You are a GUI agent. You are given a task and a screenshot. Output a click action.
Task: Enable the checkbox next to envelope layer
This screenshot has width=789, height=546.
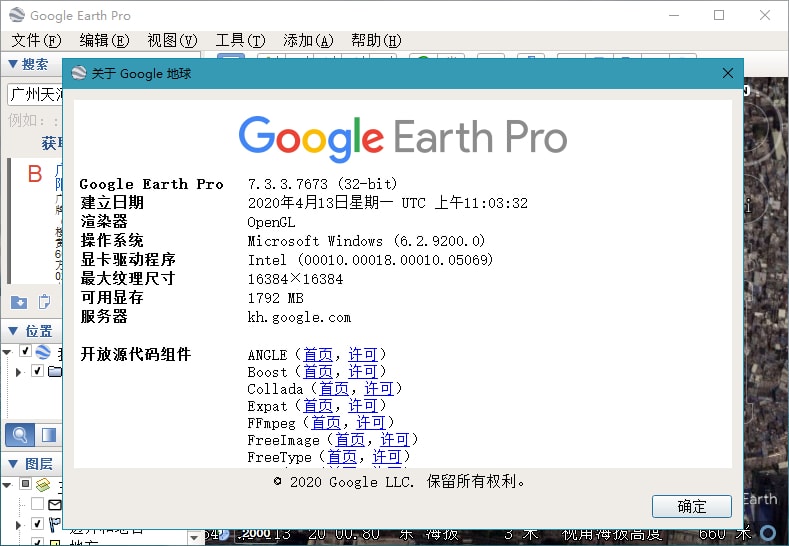(37, 504)
